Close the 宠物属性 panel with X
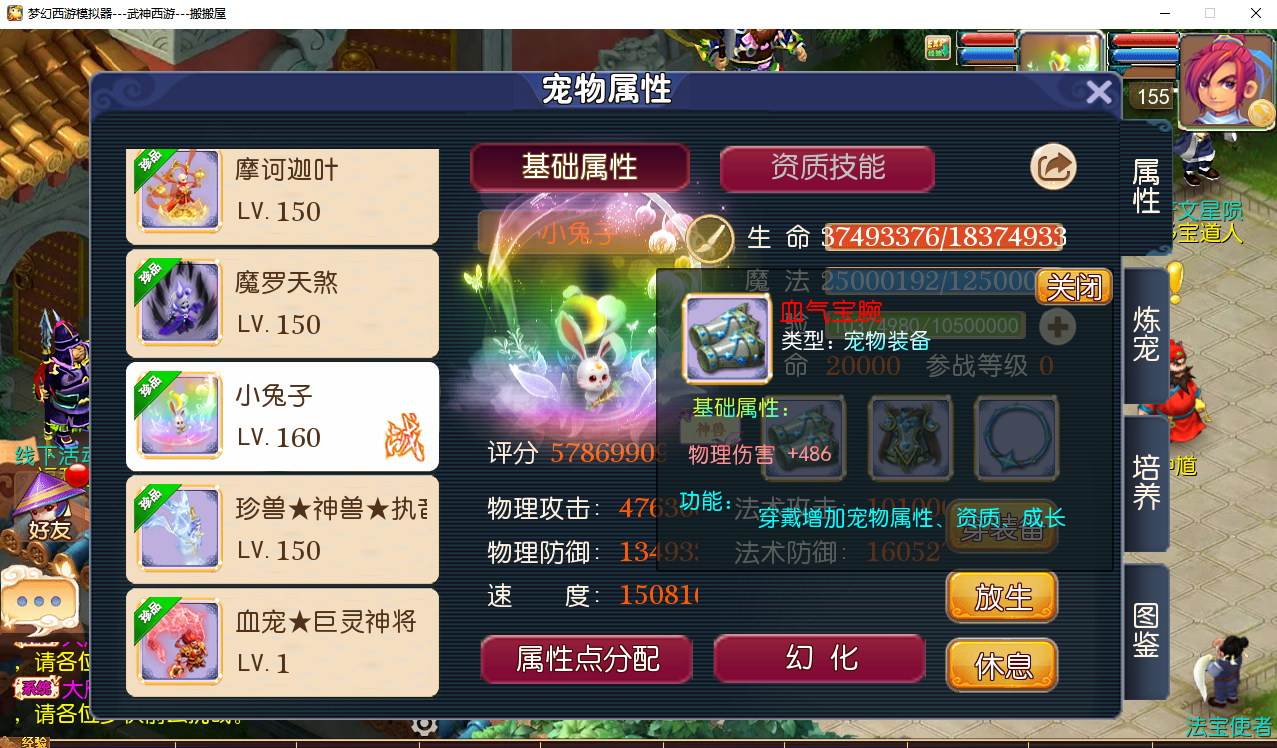Viewport: 1277px width, 748px height. pyautogui.click(x=1099, y=93)
